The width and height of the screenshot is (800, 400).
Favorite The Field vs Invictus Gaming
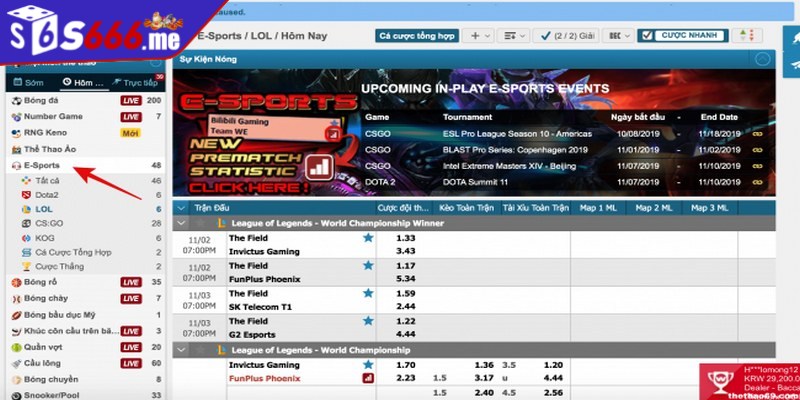click(368, 238)
